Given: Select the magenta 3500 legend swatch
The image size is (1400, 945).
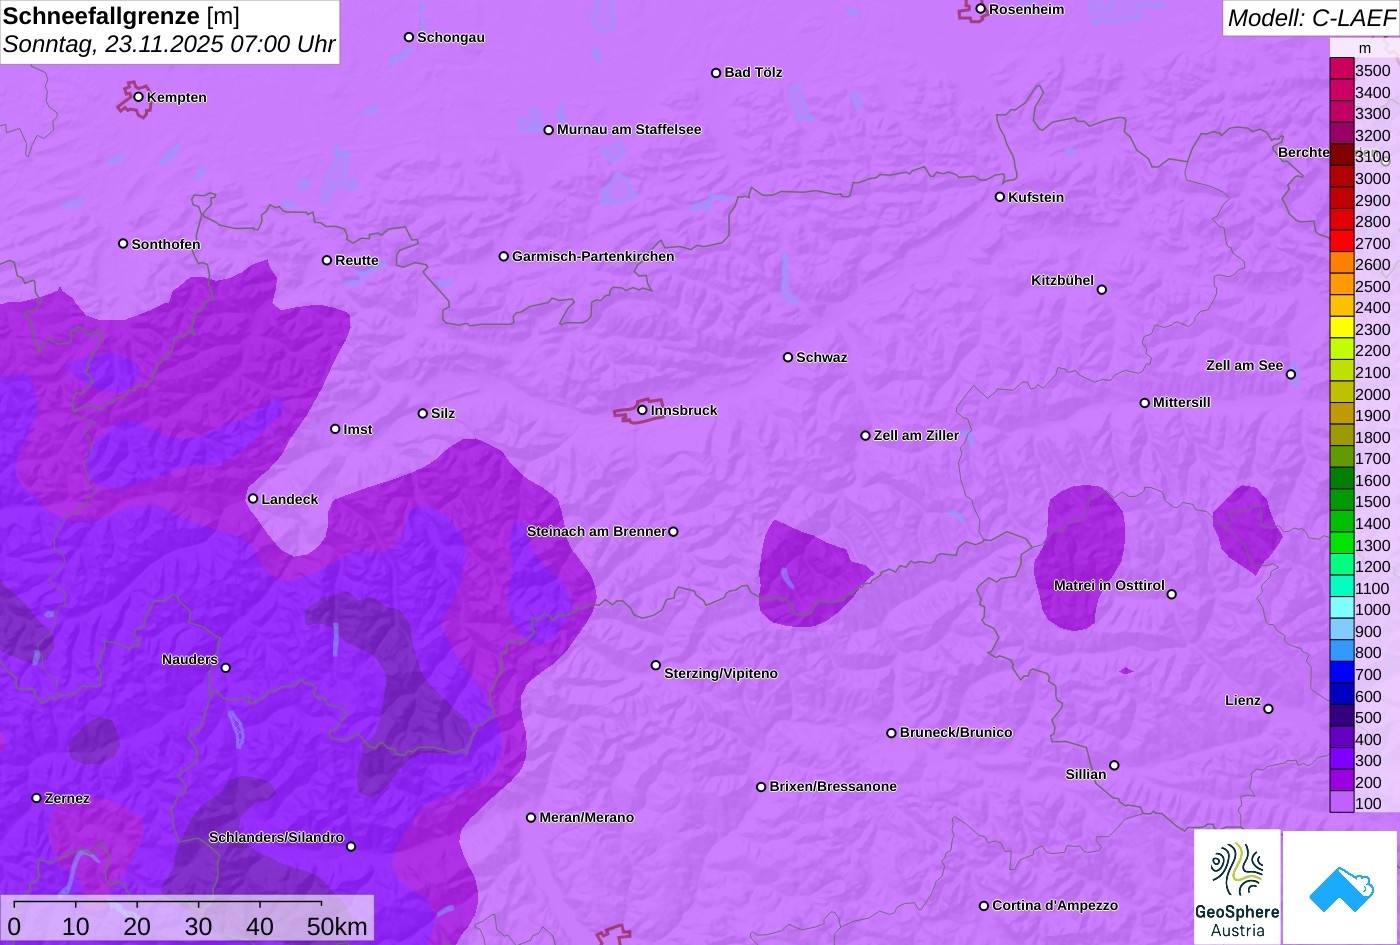Looking at the screenshot, I should [x=1342, y=69].
